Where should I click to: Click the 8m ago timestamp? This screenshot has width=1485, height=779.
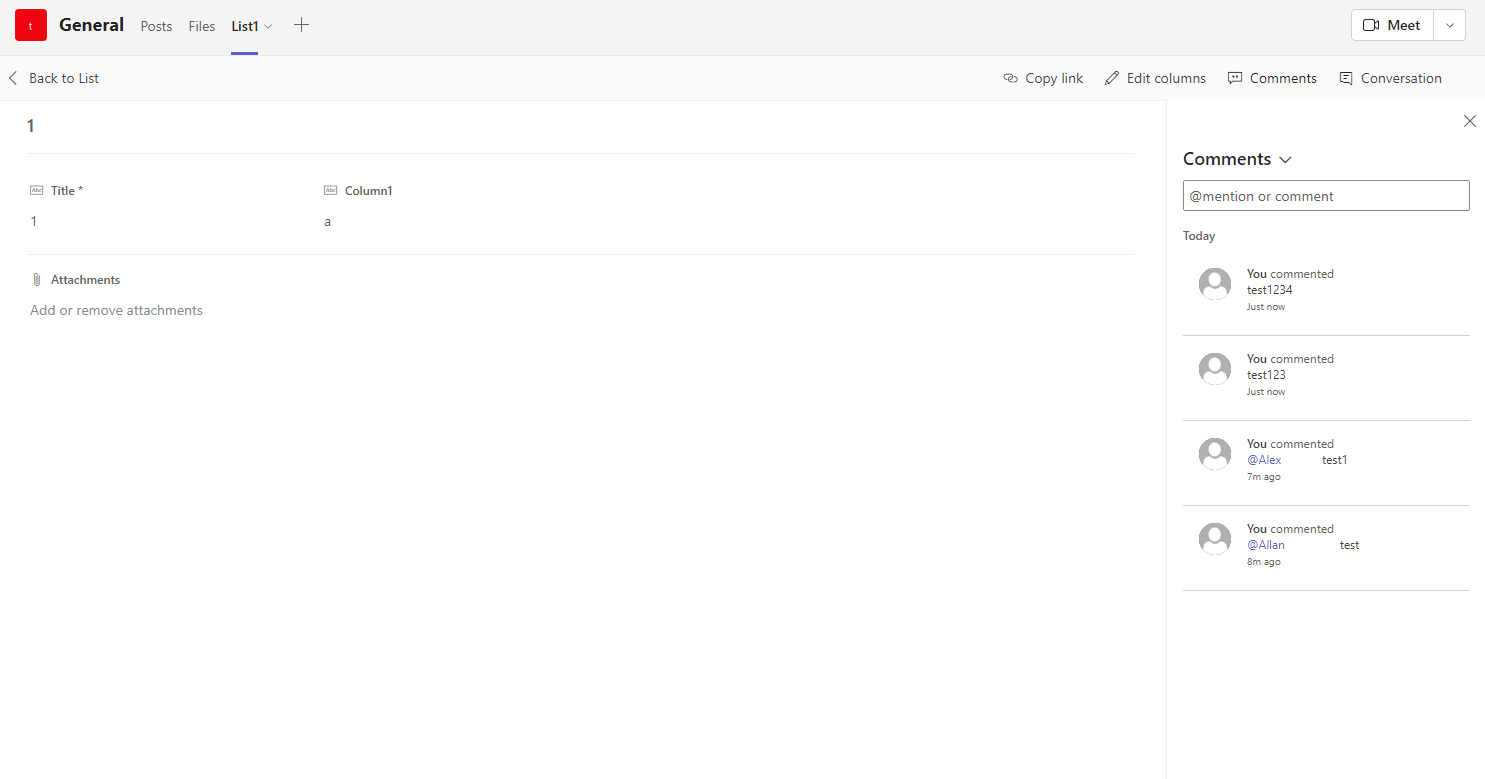[1264, 562]
